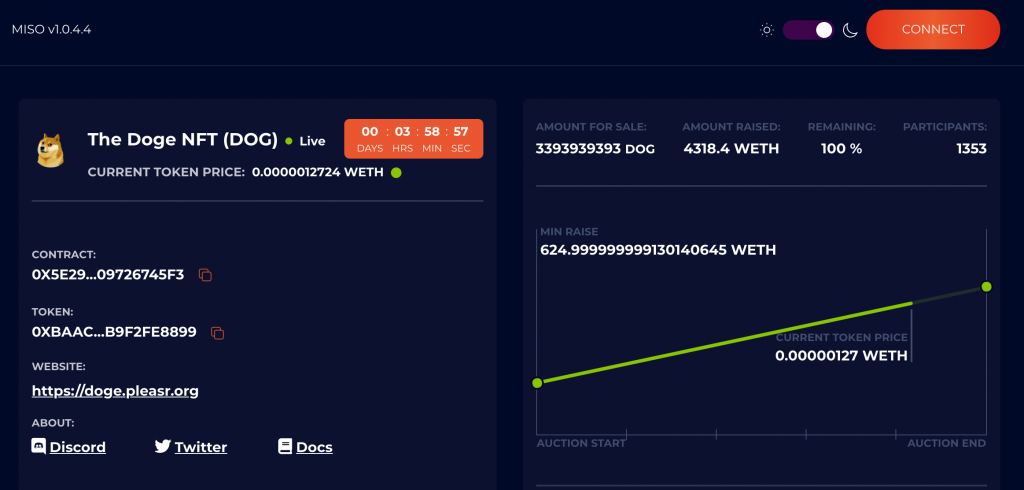Image resolution: width=1024 pixels, height=490 pixels.
Task: Click the 1353 participants count
Action: coord(971,149)
